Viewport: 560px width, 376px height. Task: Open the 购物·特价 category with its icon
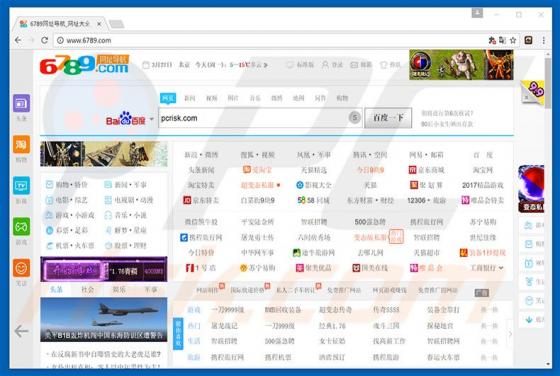click(x=67, y=185)
